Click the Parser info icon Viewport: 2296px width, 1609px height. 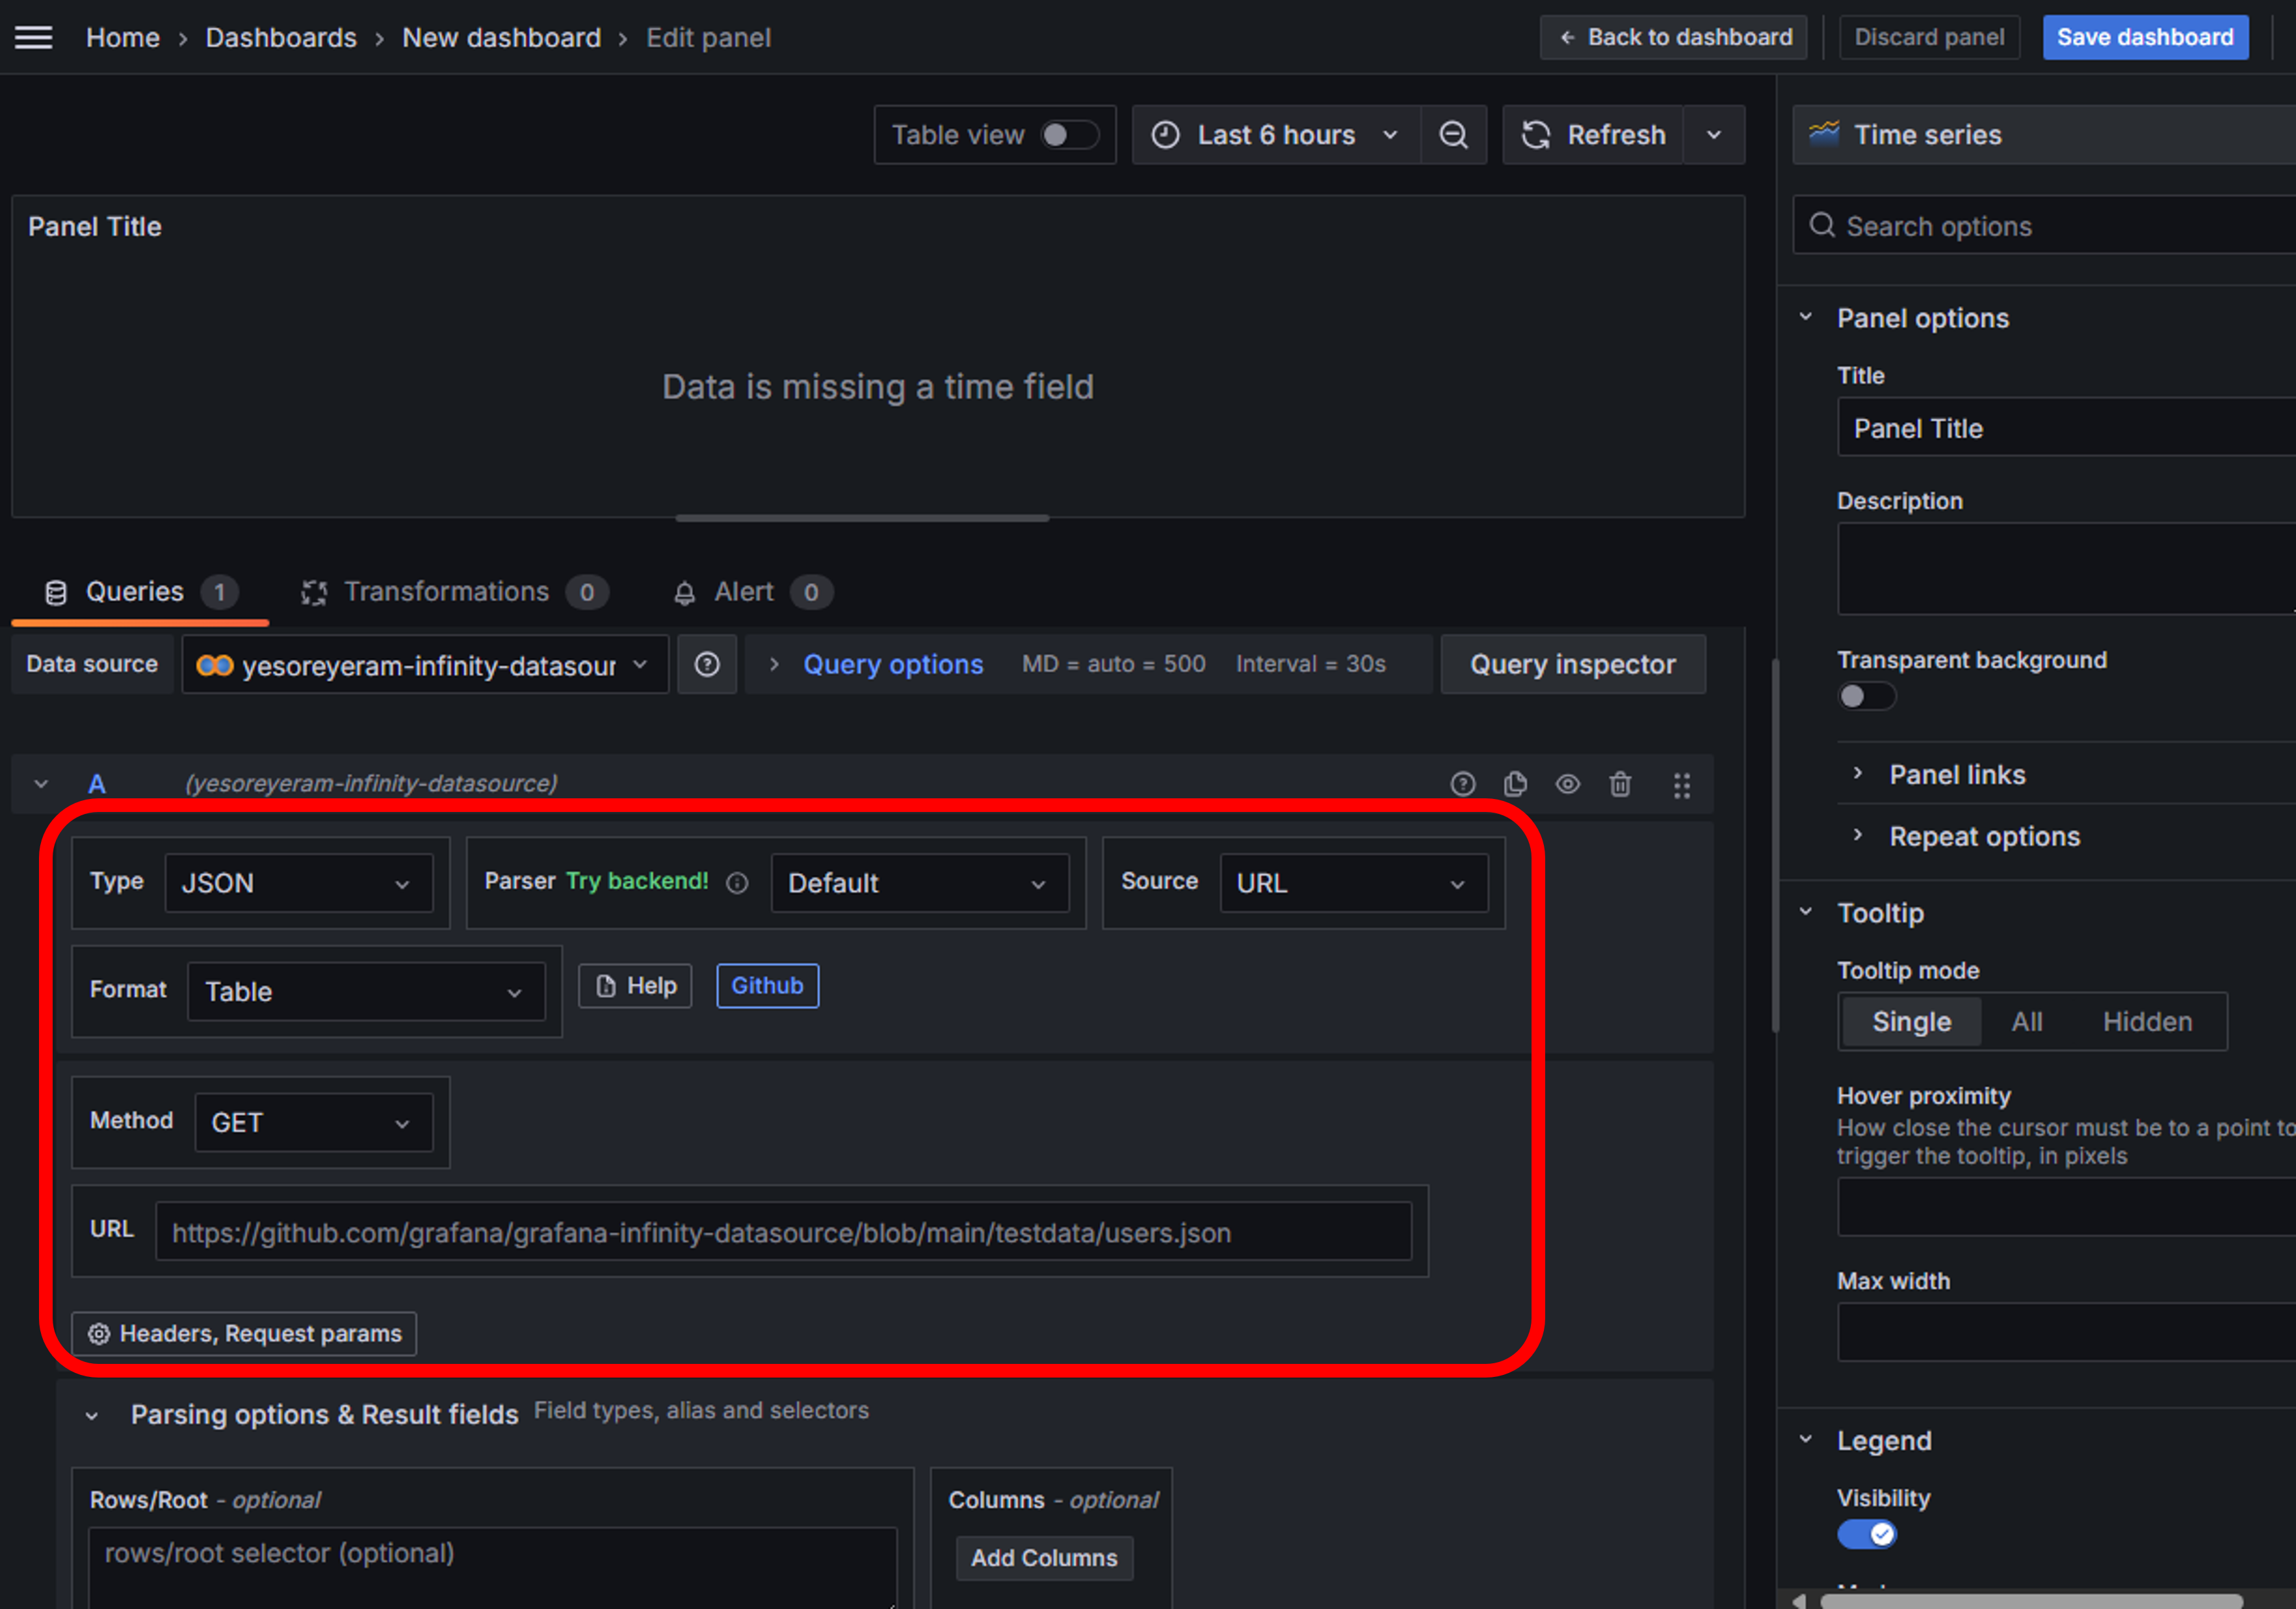737,883
